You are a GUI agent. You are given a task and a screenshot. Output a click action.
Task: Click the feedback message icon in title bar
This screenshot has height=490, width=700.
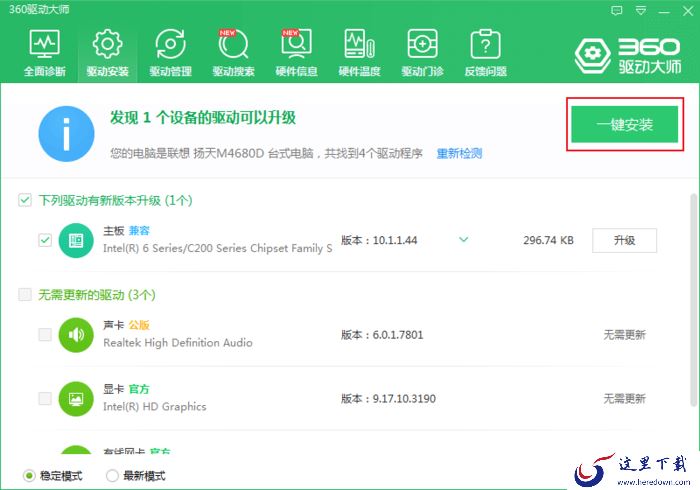point(617,11)
